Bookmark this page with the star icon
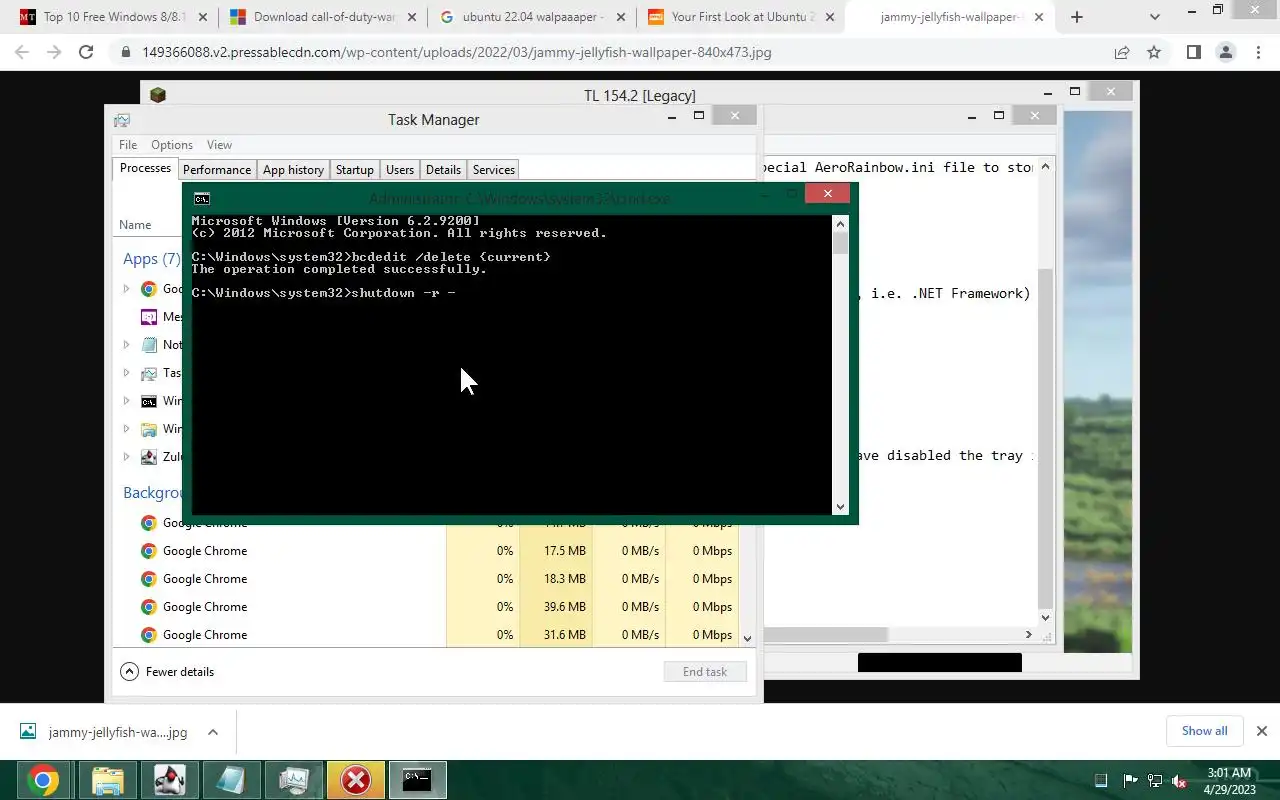 (x=1154, y=52)
